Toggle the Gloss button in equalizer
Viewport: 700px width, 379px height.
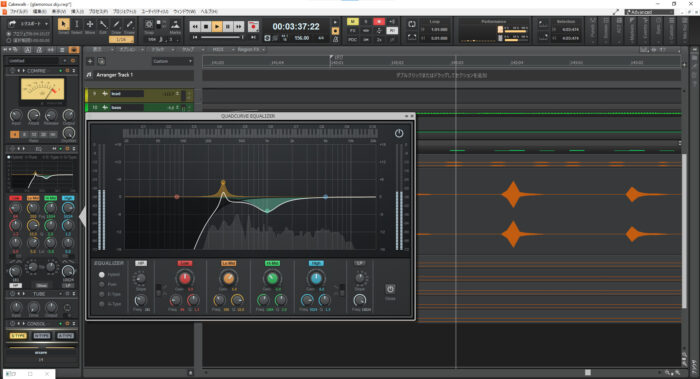pyautogui.click(x=390, y=289)
